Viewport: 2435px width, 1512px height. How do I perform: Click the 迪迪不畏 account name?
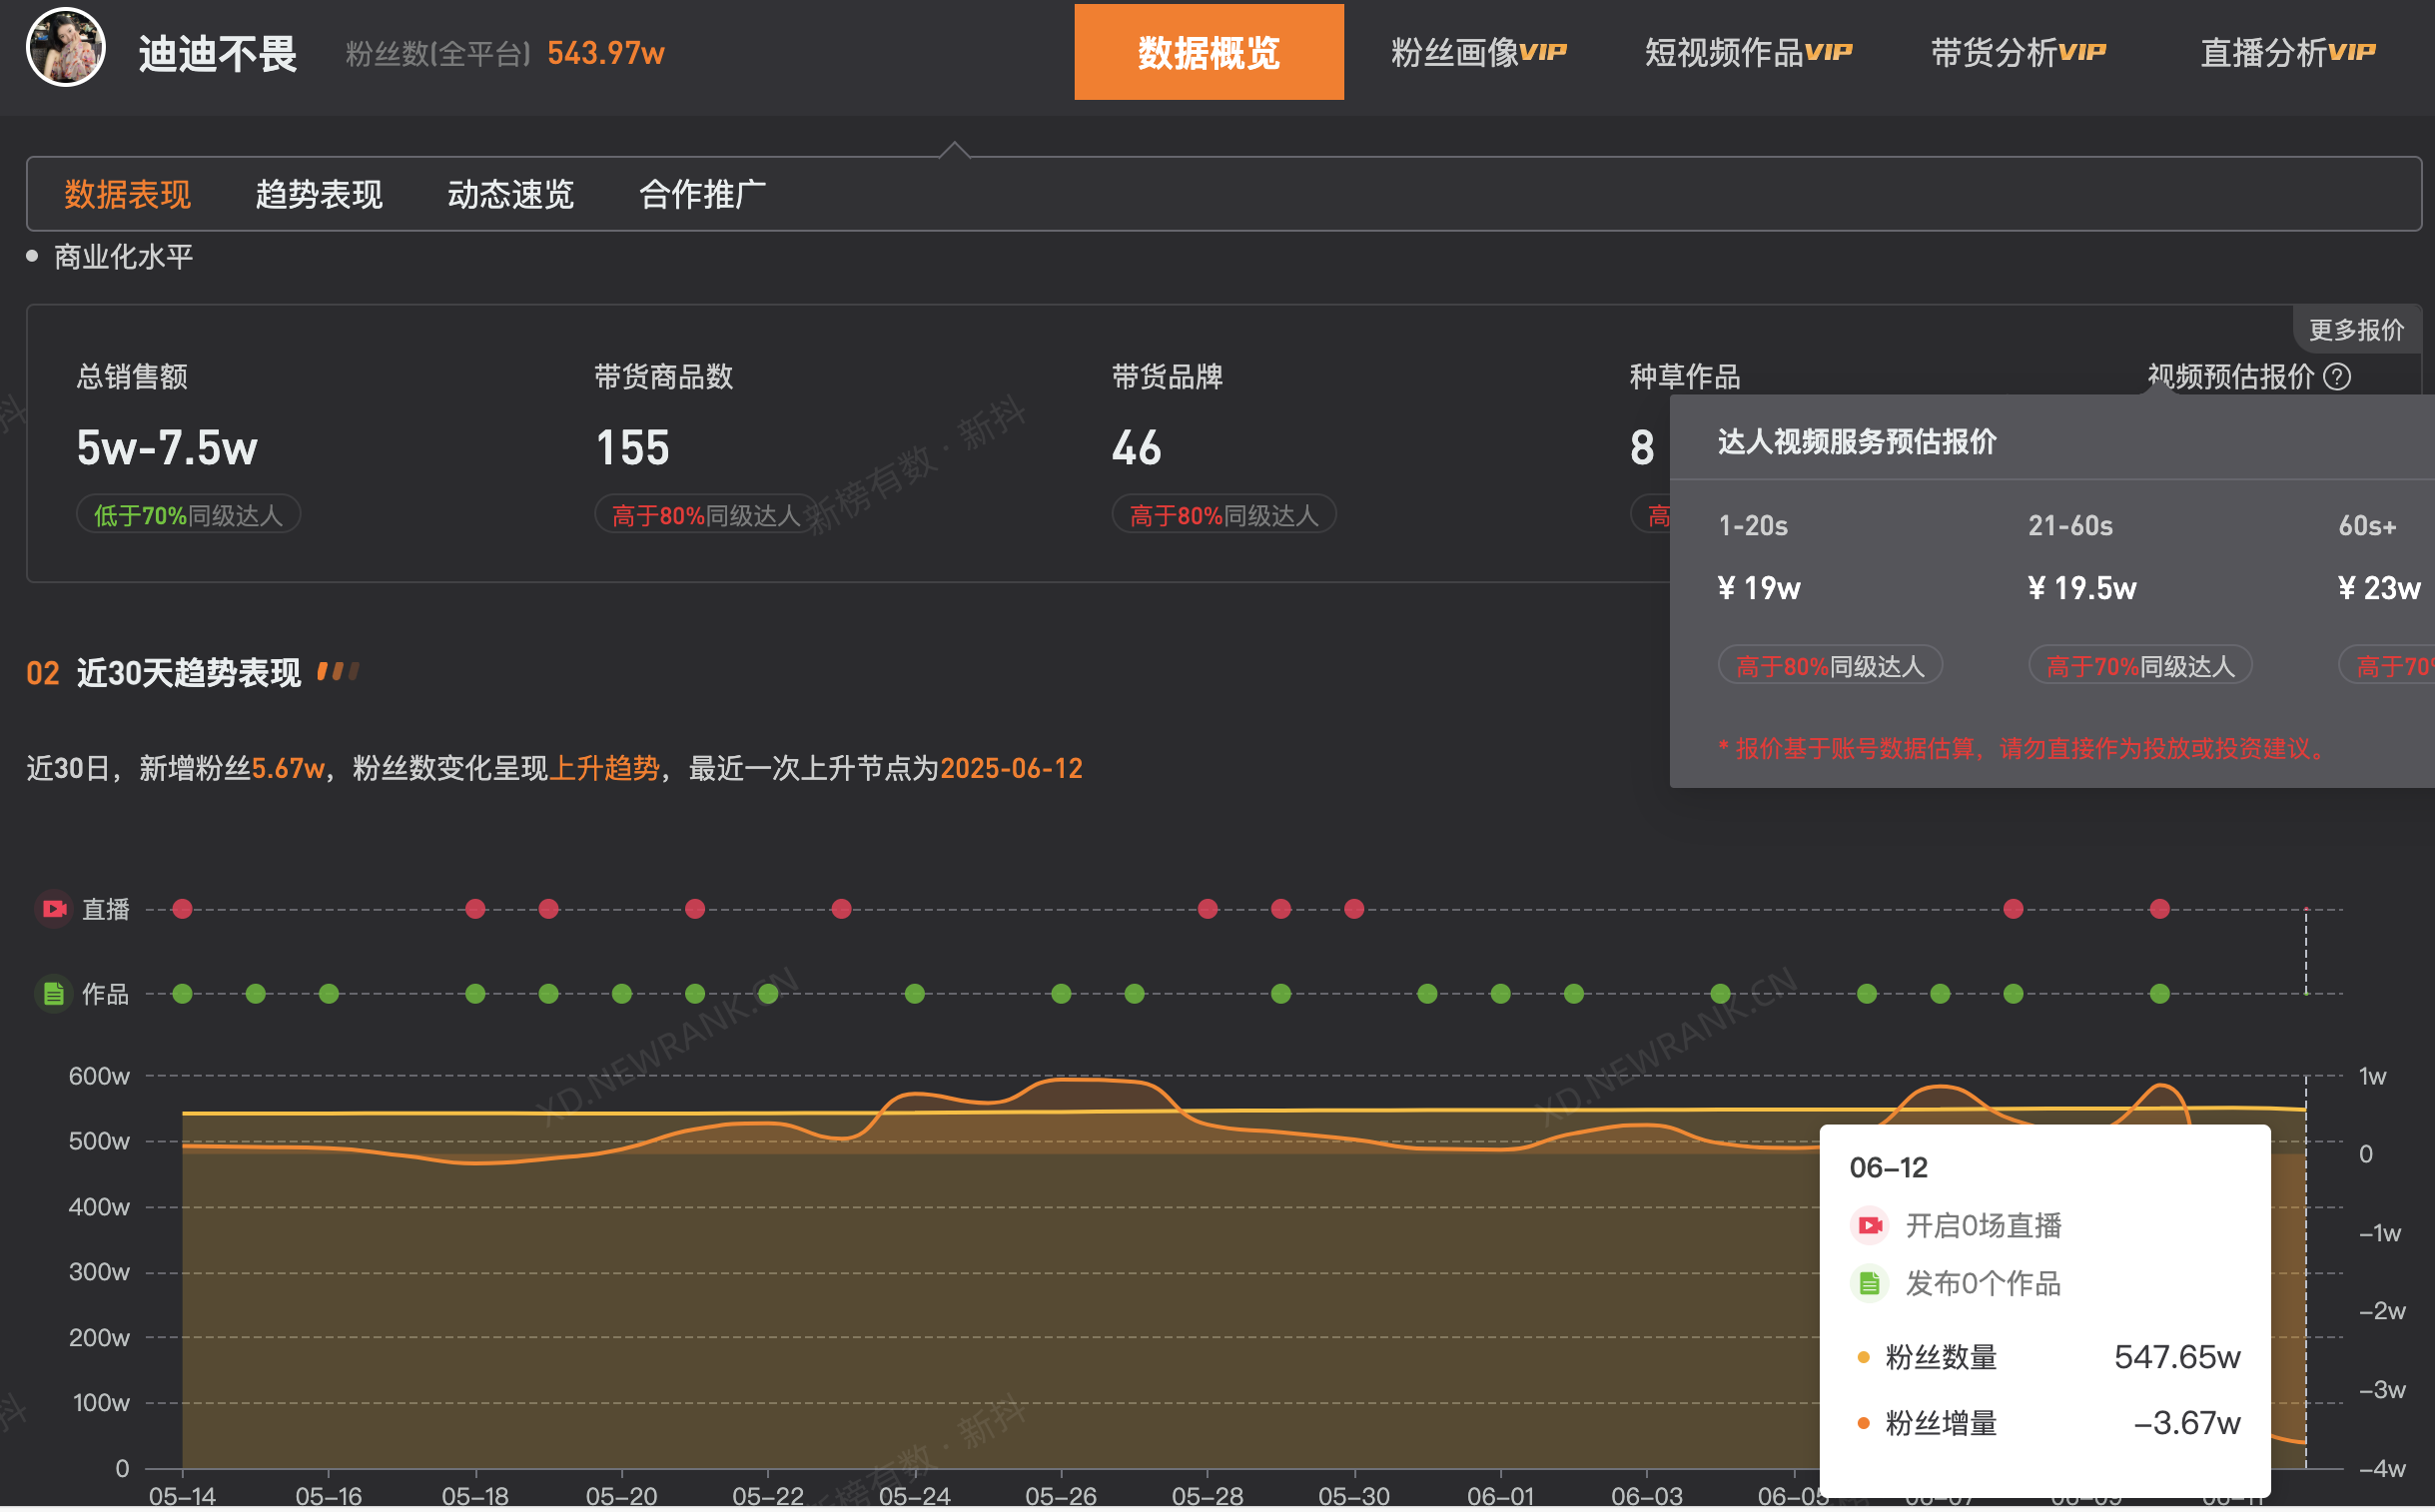(x=217, y=54)
